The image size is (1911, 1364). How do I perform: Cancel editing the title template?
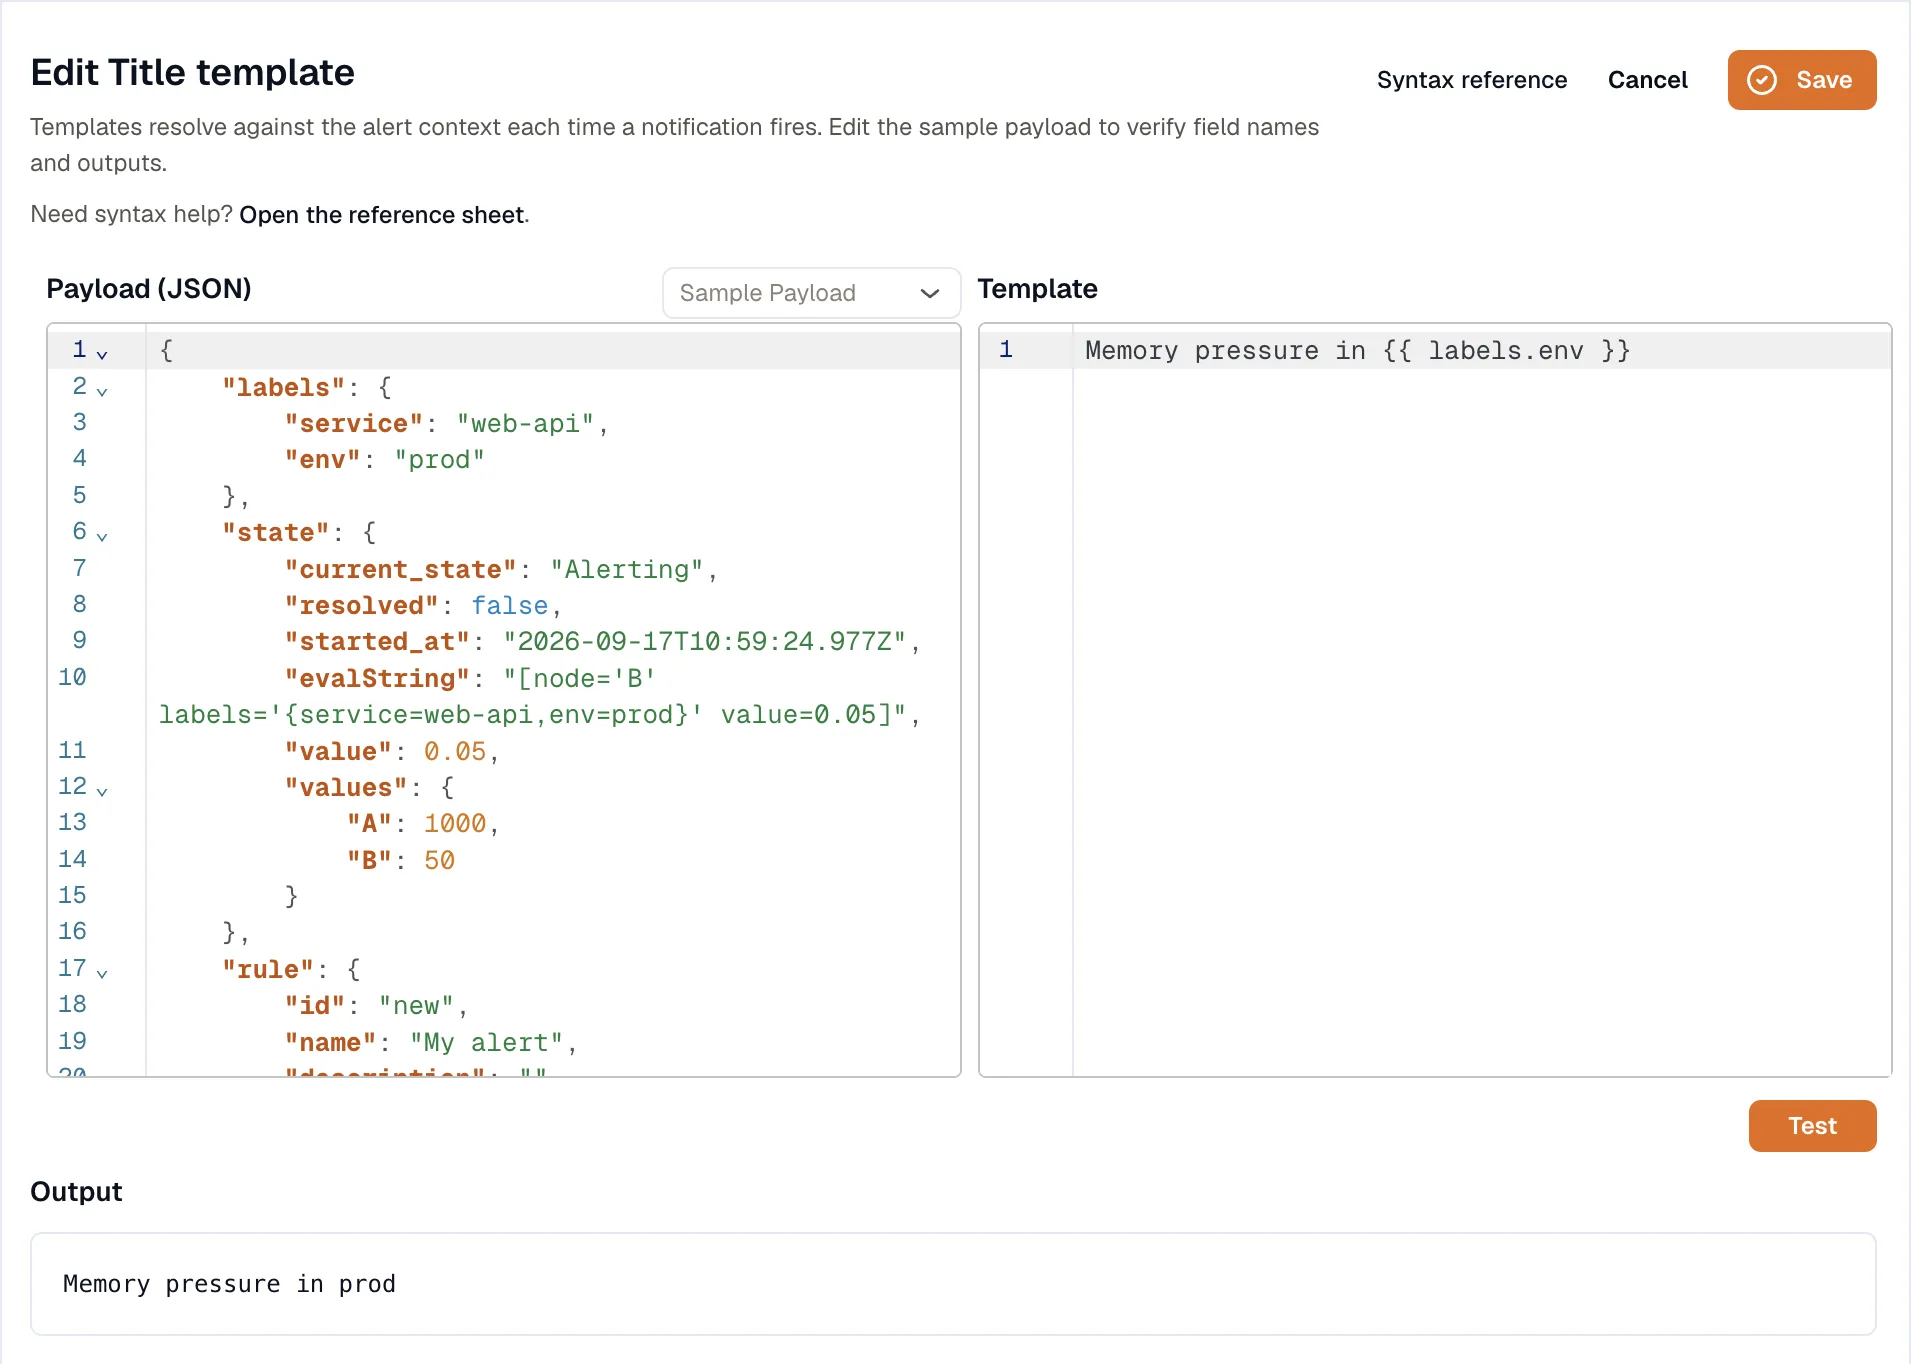1647,80
